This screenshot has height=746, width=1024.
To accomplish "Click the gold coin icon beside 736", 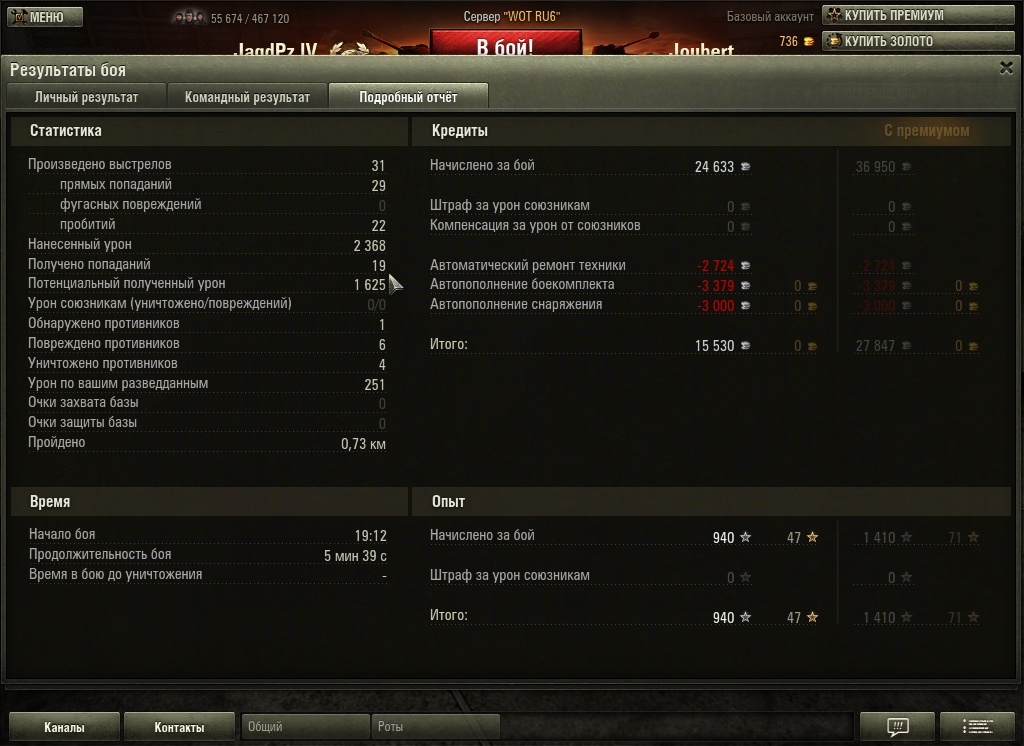I will (x=808, y=42).
